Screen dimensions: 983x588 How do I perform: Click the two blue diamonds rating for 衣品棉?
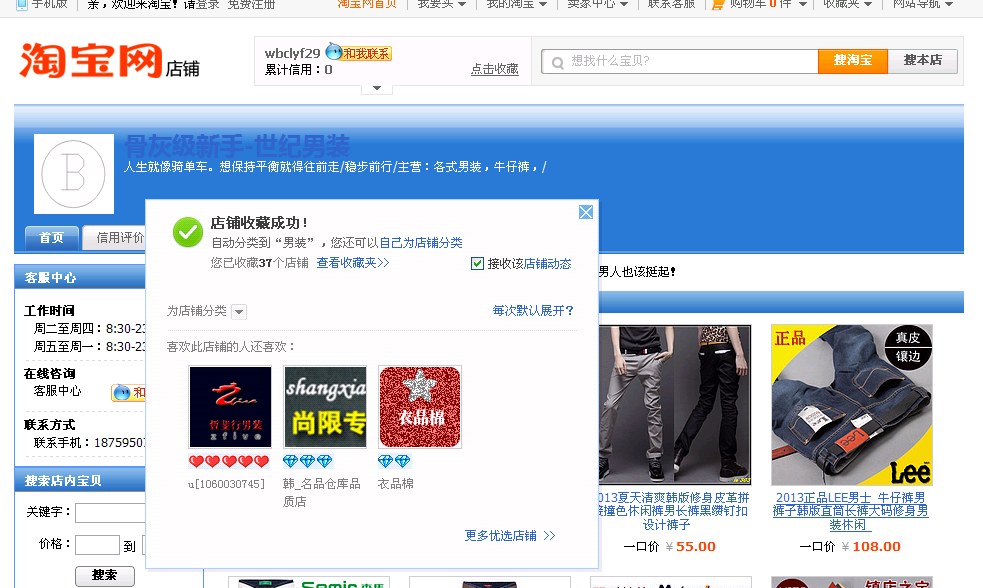click(x=394, y=461)
